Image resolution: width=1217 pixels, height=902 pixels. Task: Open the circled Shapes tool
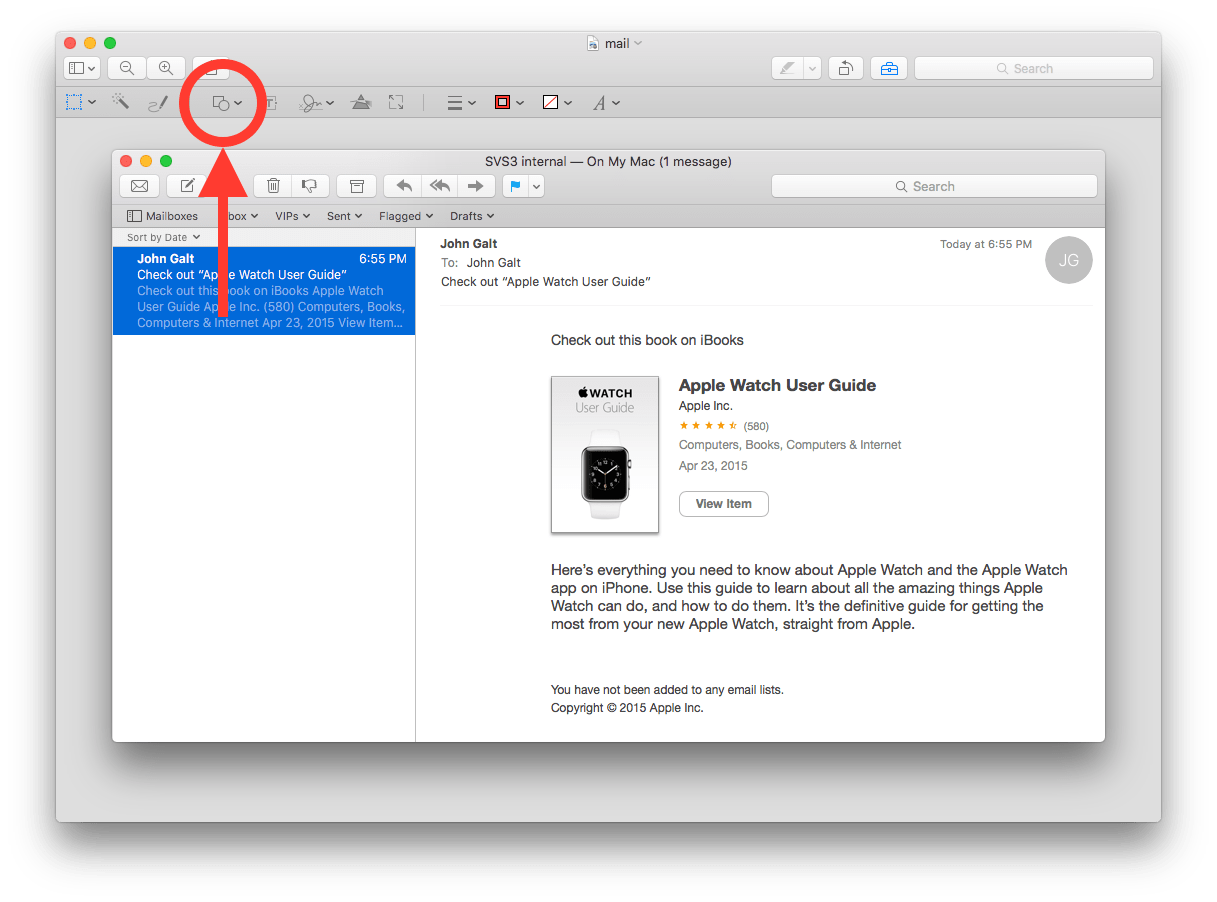(222, 101)
